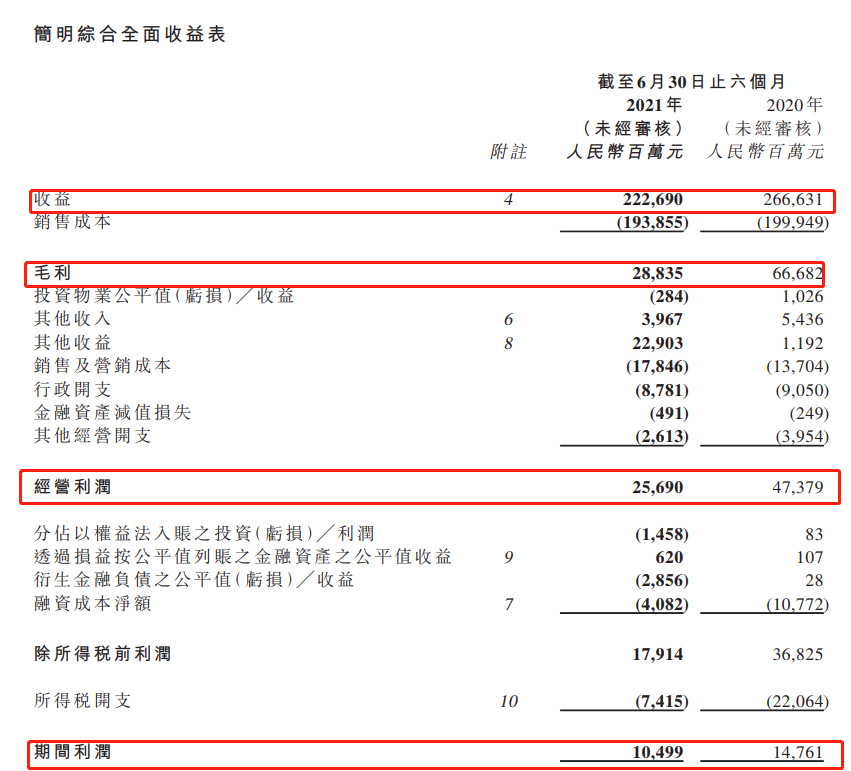Image resolution: width=851 pixels, height=771 pixels.
Task: Select revenue value 222,690
Action: click(x=652, y=199)
